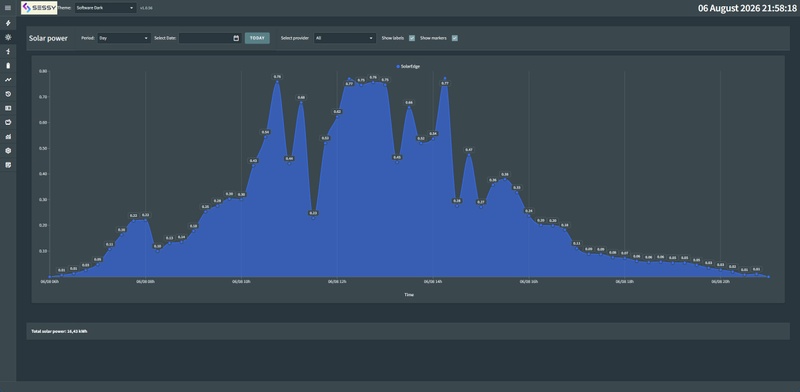The image size is (800, 392).
Task: Select the sun solar power sidebar icon
Action: [x=8, y=37]
